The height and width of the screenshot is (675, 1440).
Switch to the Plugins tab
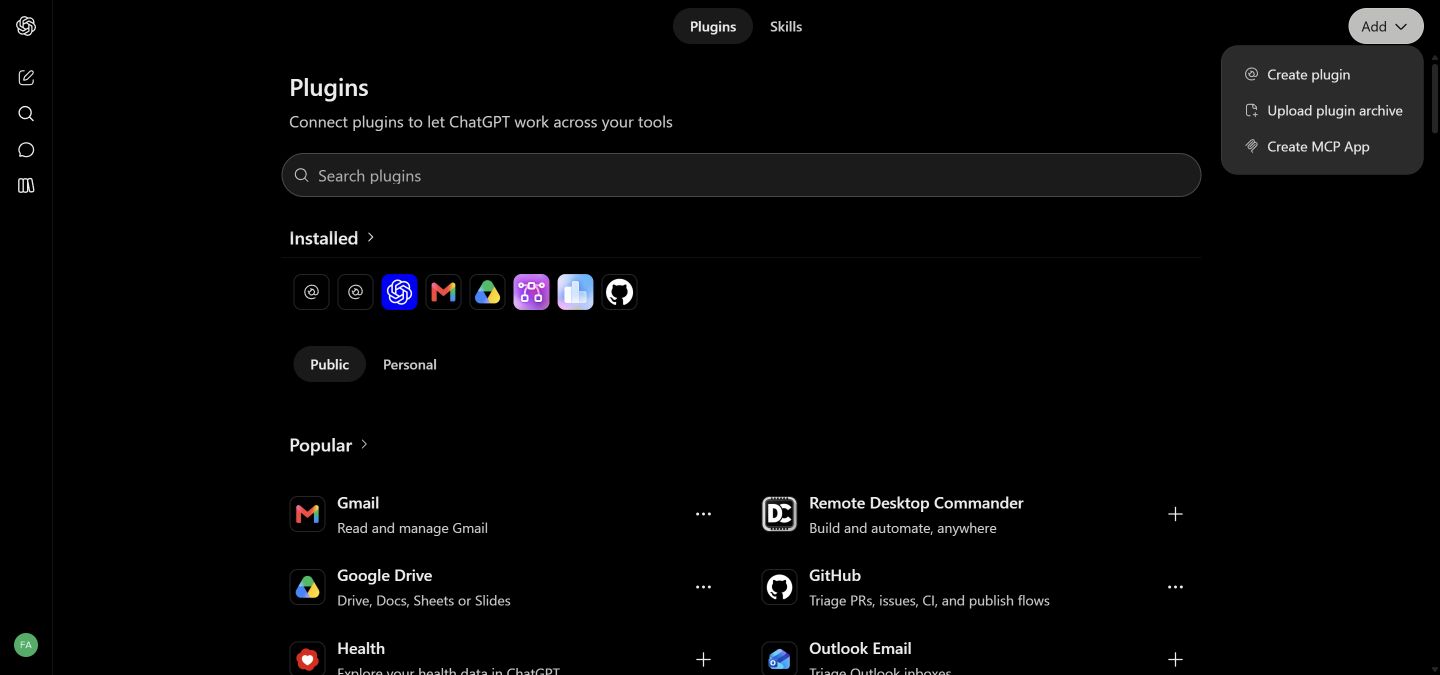(713, 27)
